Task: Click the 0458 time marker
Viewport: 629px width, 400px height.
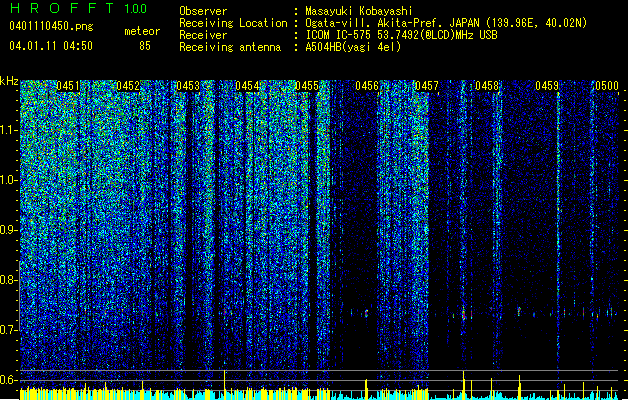Action: 487,86
